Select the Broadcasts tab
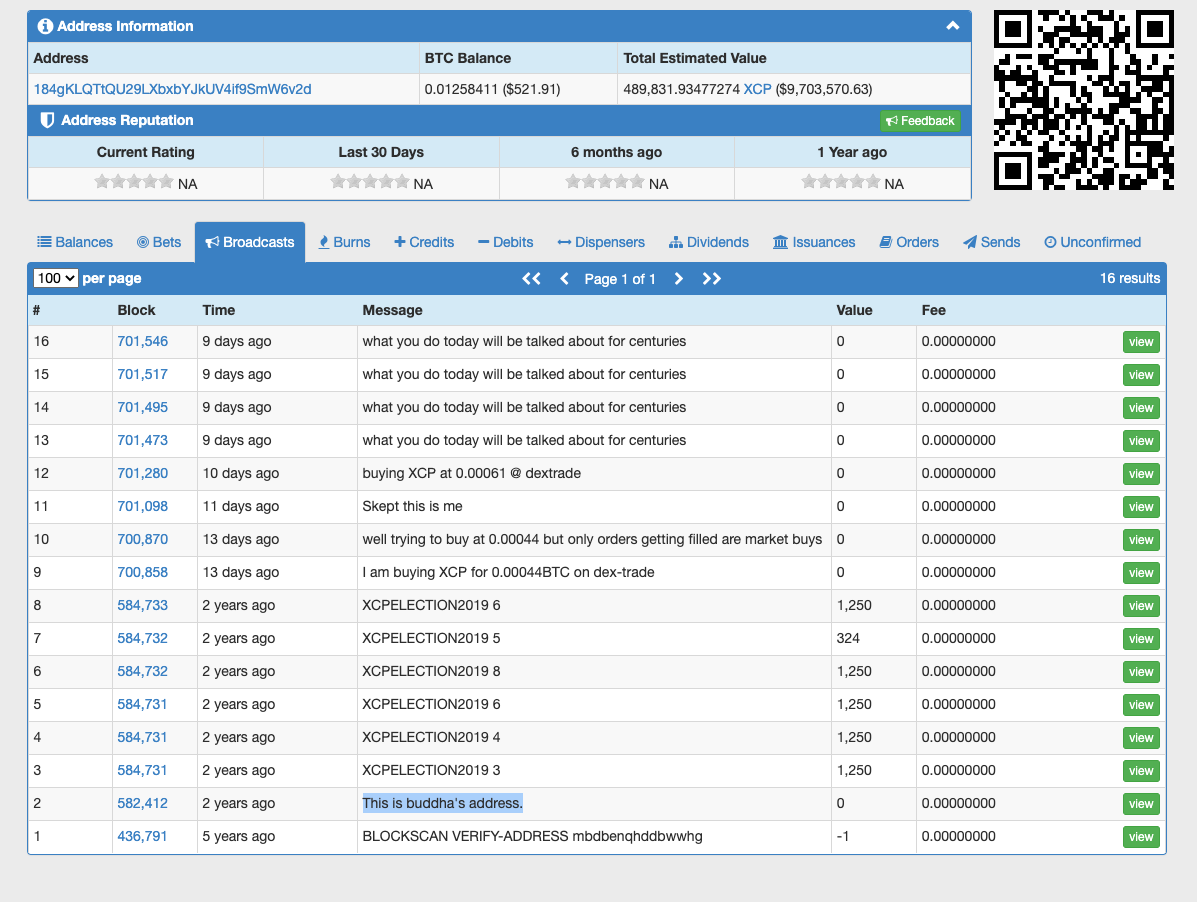Image resolution: width=1197 pixels, height=902 pixels. [x=250, y=242]
